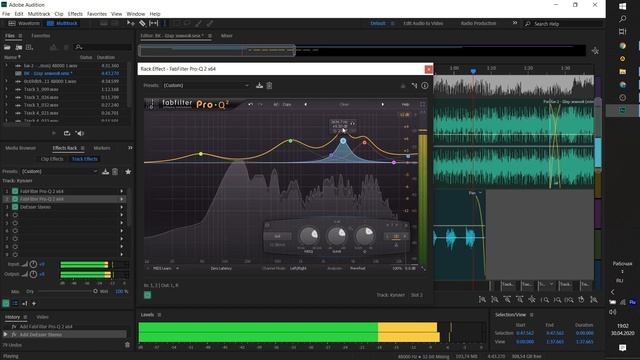Click the New File icon in Files panel

point(29,47)
